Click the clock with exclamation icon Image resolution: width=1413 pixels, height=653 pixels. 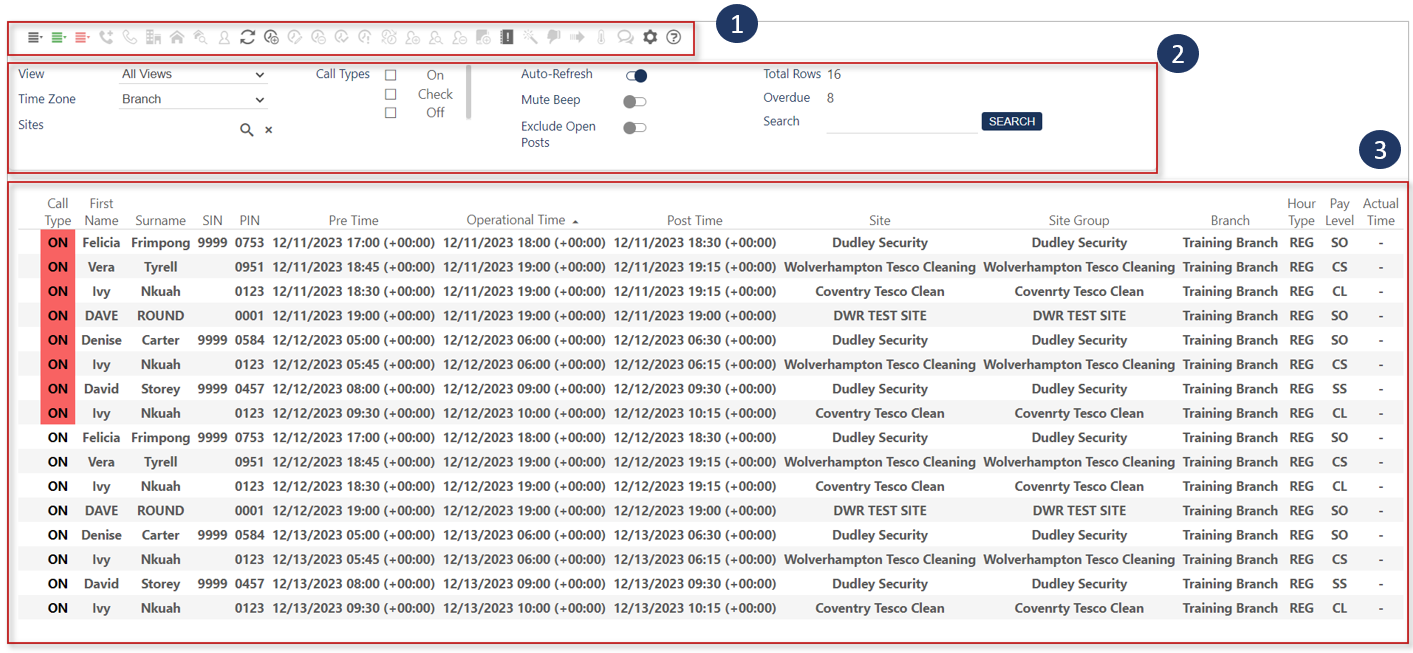[x=365, y=37]
